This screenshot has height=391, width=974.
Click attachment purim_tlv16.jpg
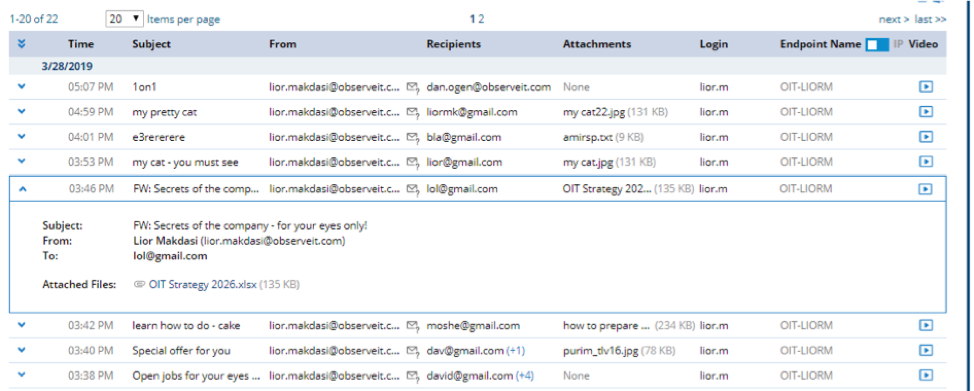click(x=601, y=351)
